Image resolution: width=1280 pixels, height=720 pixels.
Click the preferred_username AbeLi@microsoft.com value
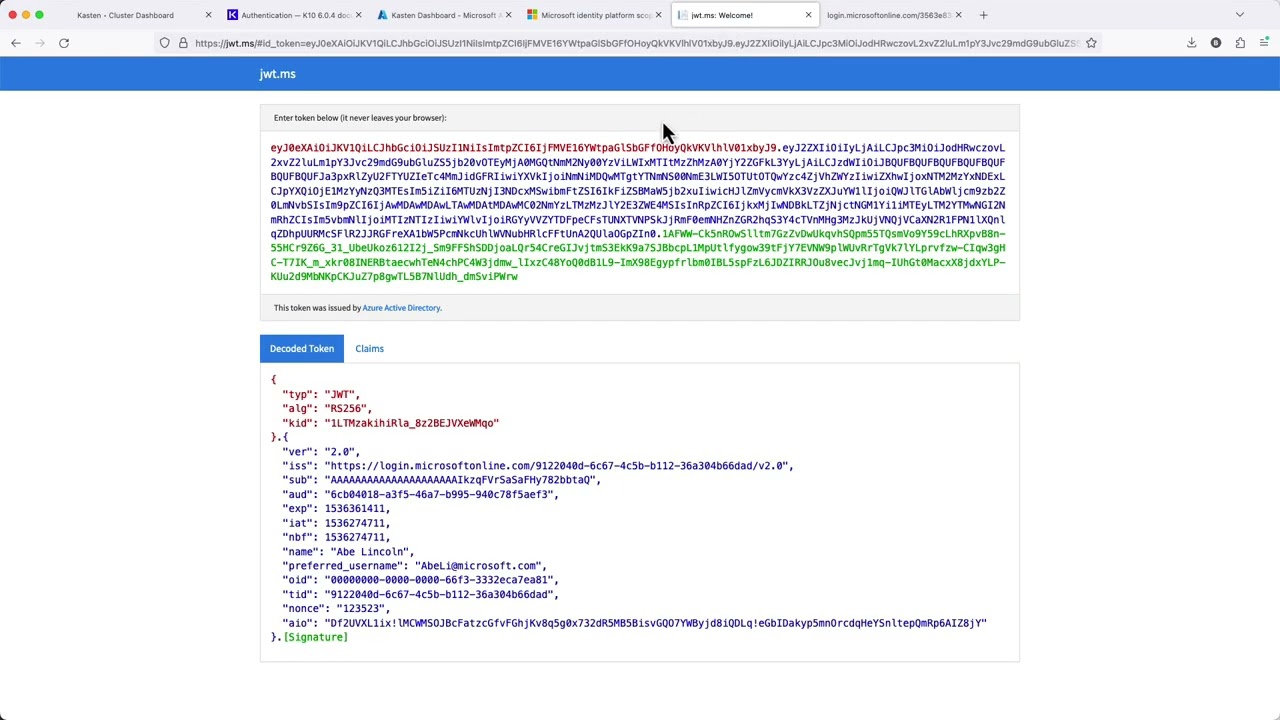click(x=480, y=566)
